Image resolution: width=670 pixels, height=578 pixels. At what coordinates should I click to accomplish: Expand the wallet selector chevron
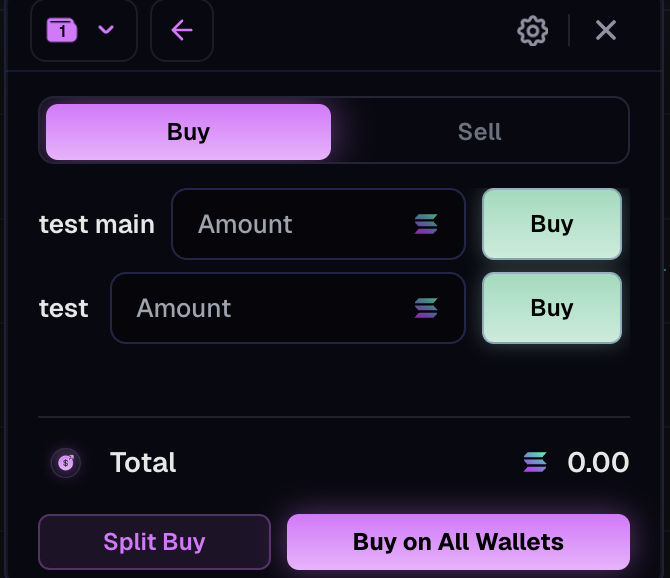tap(106, 30)
